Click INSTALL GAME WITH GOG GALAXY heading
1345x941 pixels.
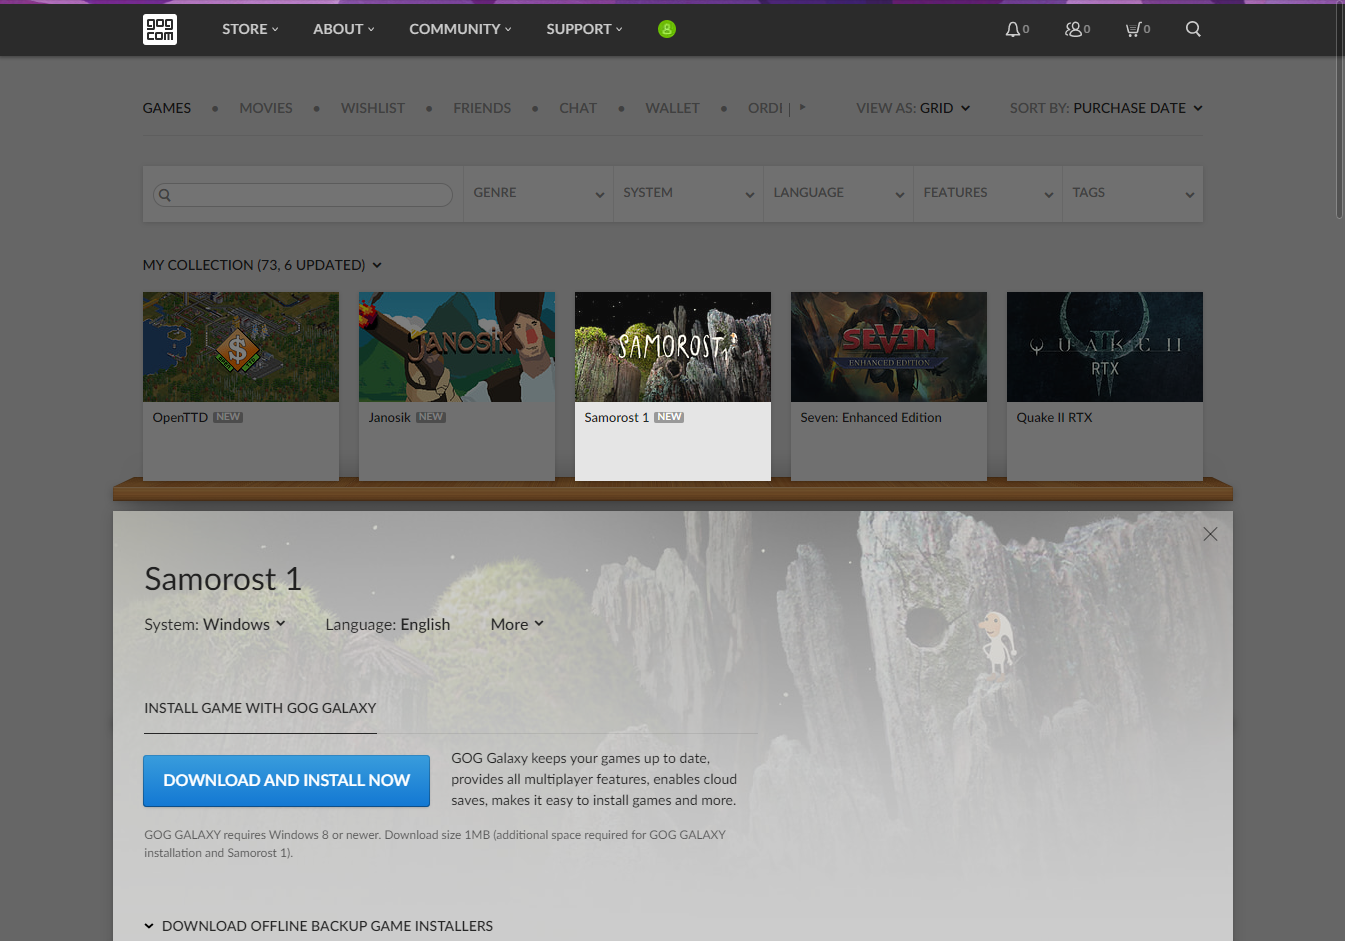click(260, 708)
